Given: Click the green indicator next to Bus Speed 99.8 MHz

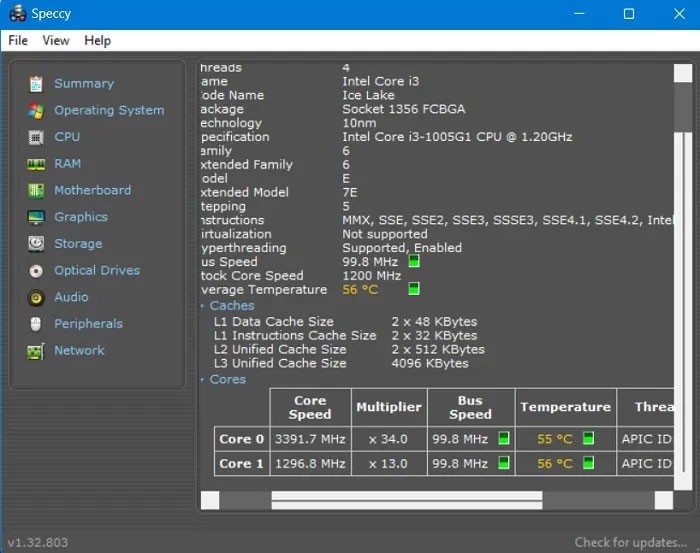Looking at the screenshot, I should (x=414, y=262).
